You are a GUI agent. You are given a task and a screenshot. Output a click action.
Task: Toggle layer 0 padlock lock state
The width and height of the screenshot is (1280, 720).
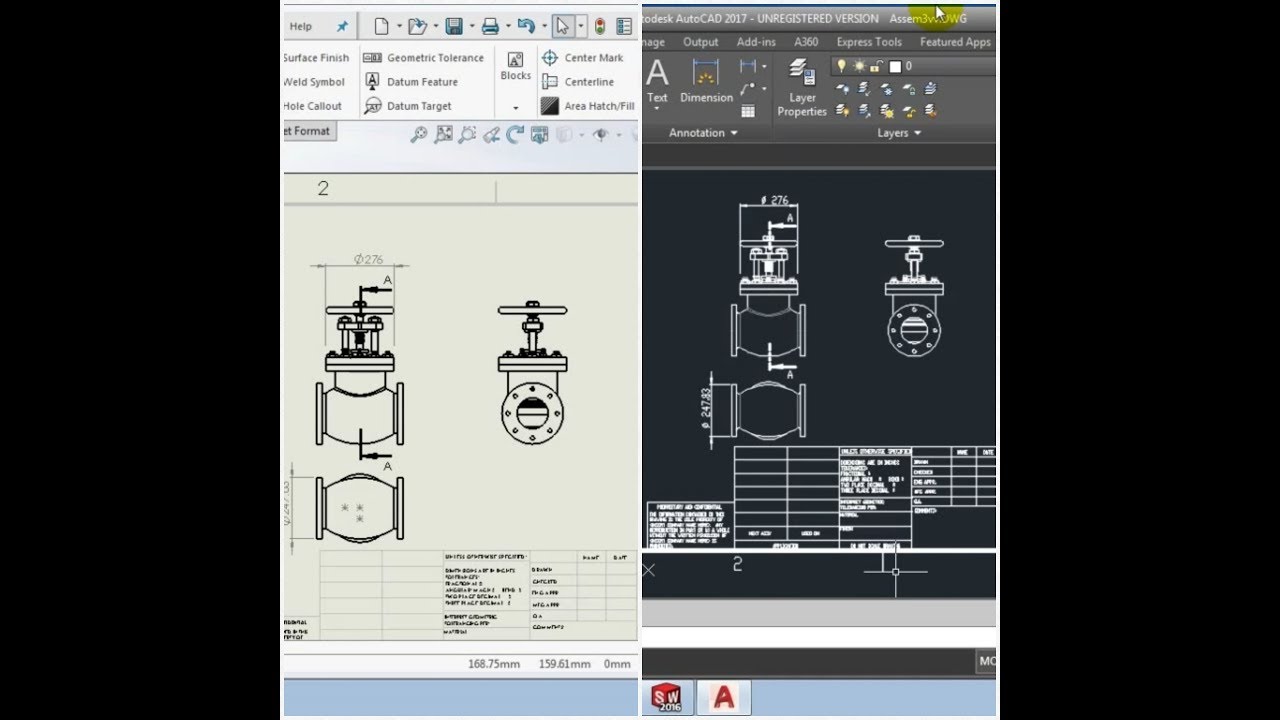(876, 67)
